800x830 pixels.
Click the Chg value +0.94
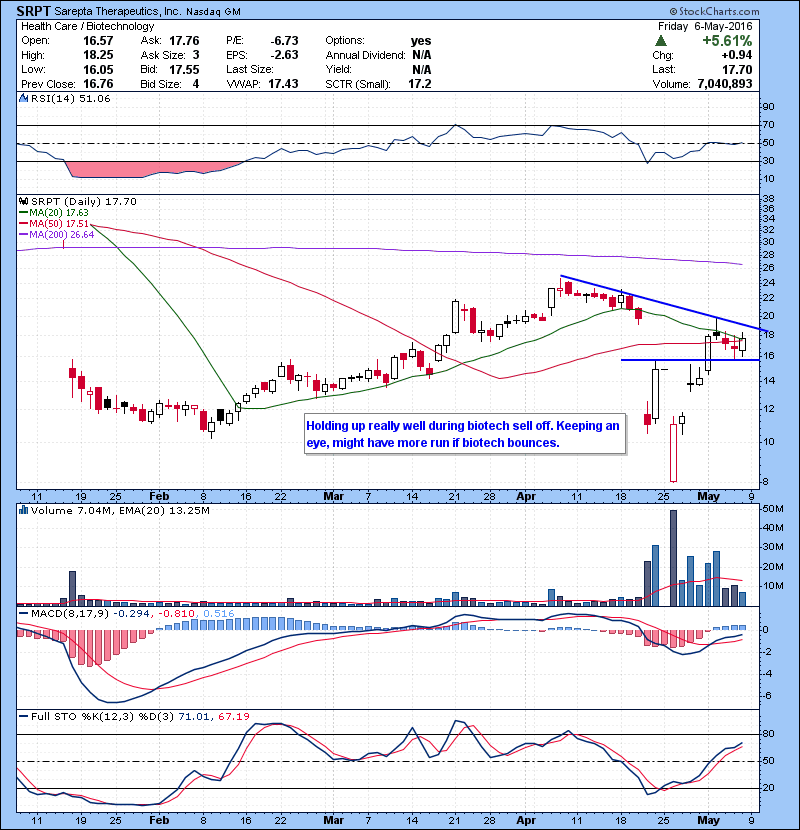[736, 55]
